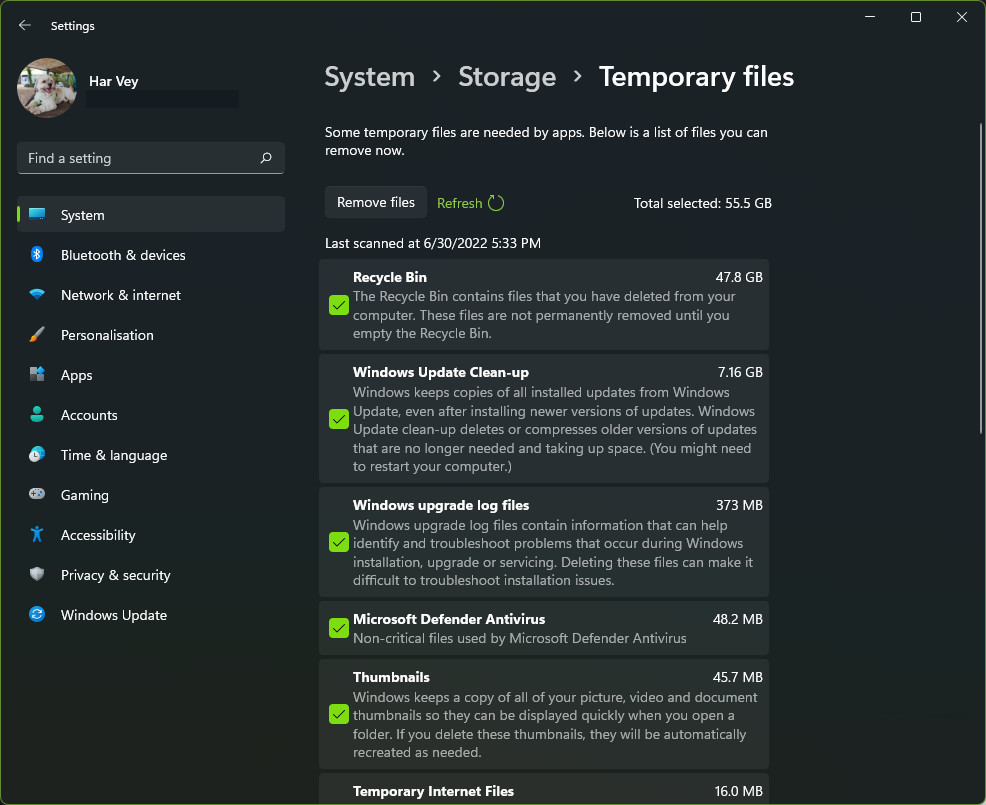Open Windows Update in the sidebar

point(151,614)
